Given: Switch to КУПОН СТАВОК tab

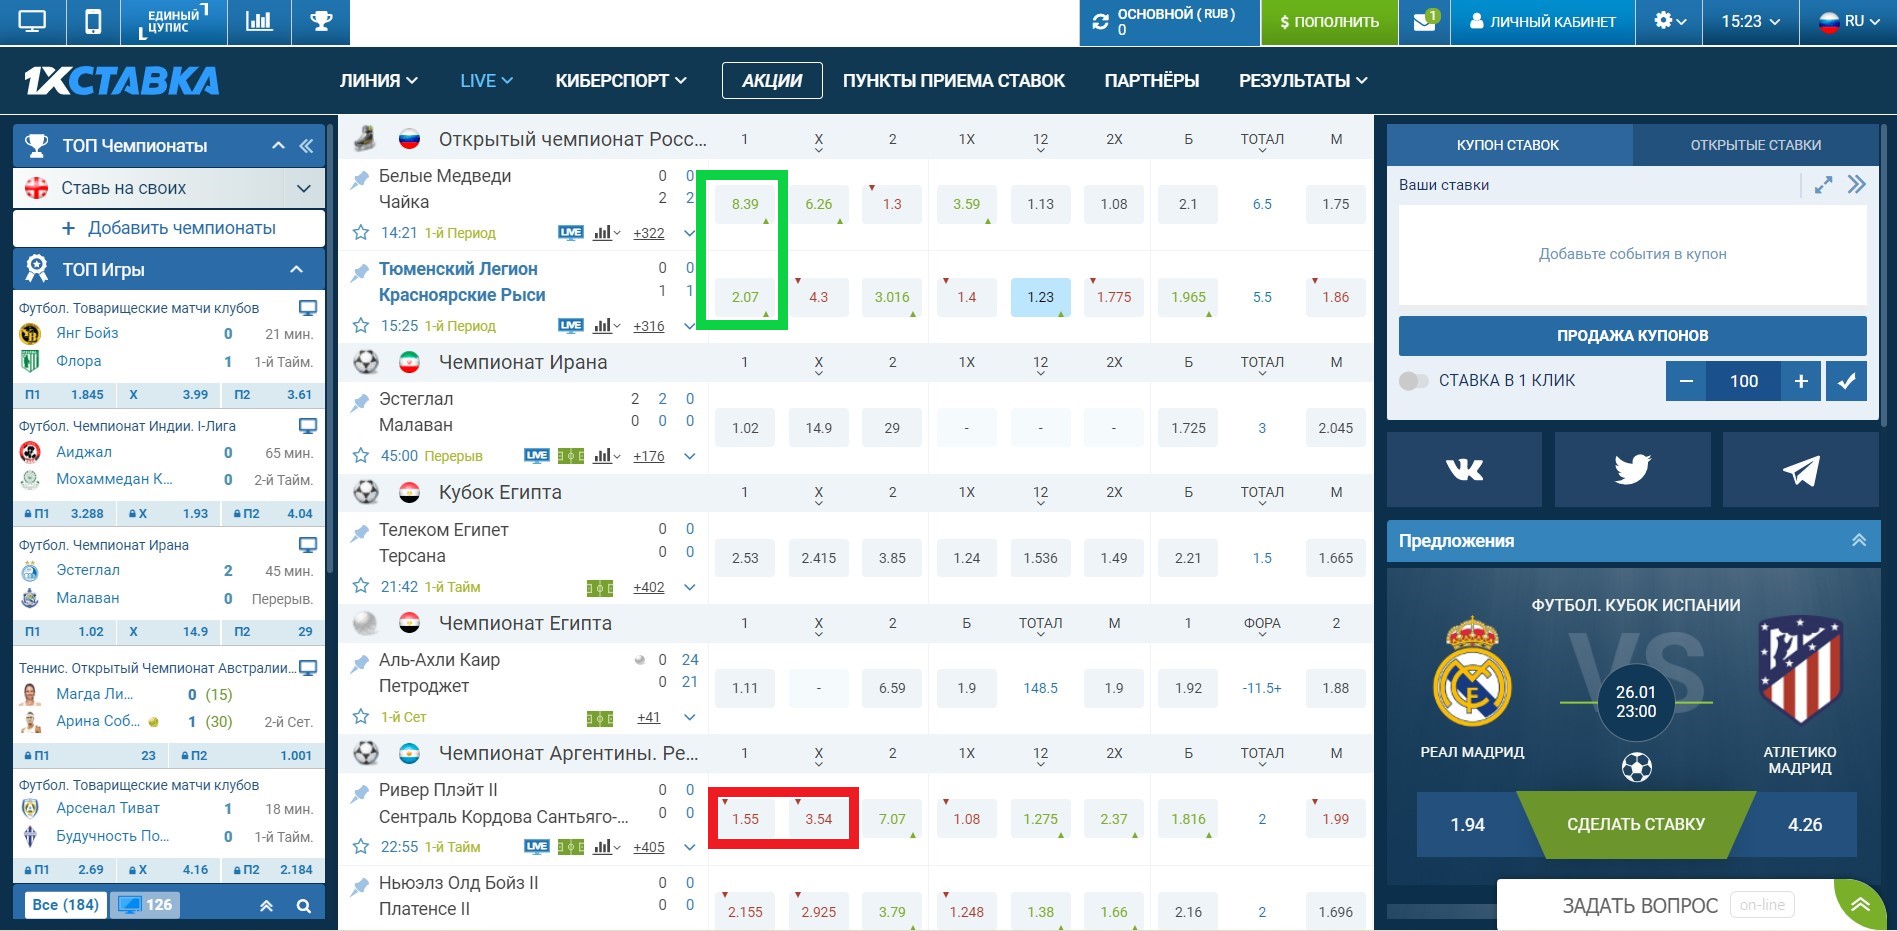Looking at the screenshot, I should (1508, 145).
